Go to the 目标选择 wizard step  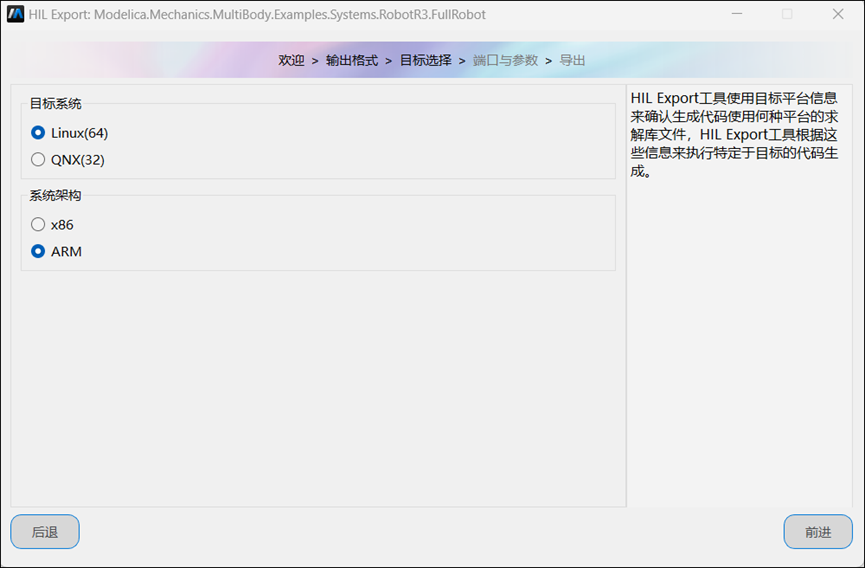(425, 60)
